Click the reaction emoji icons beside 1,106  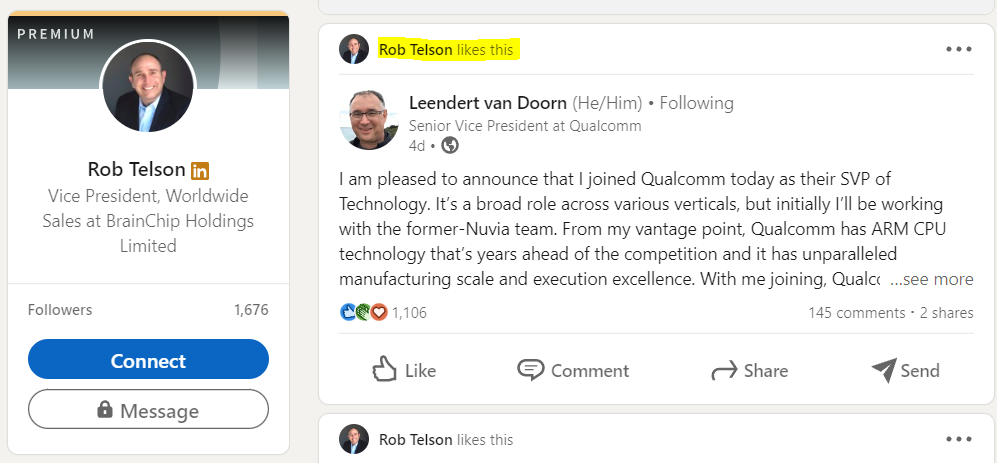(363, 312)
